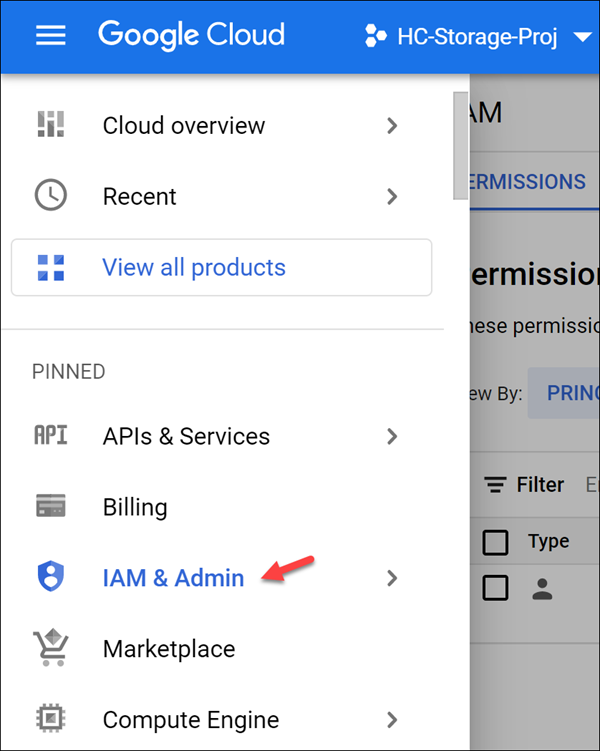Toggle the select-all checkbox beside Type
Screen dimensions: 600x751
tap(495, 542)
